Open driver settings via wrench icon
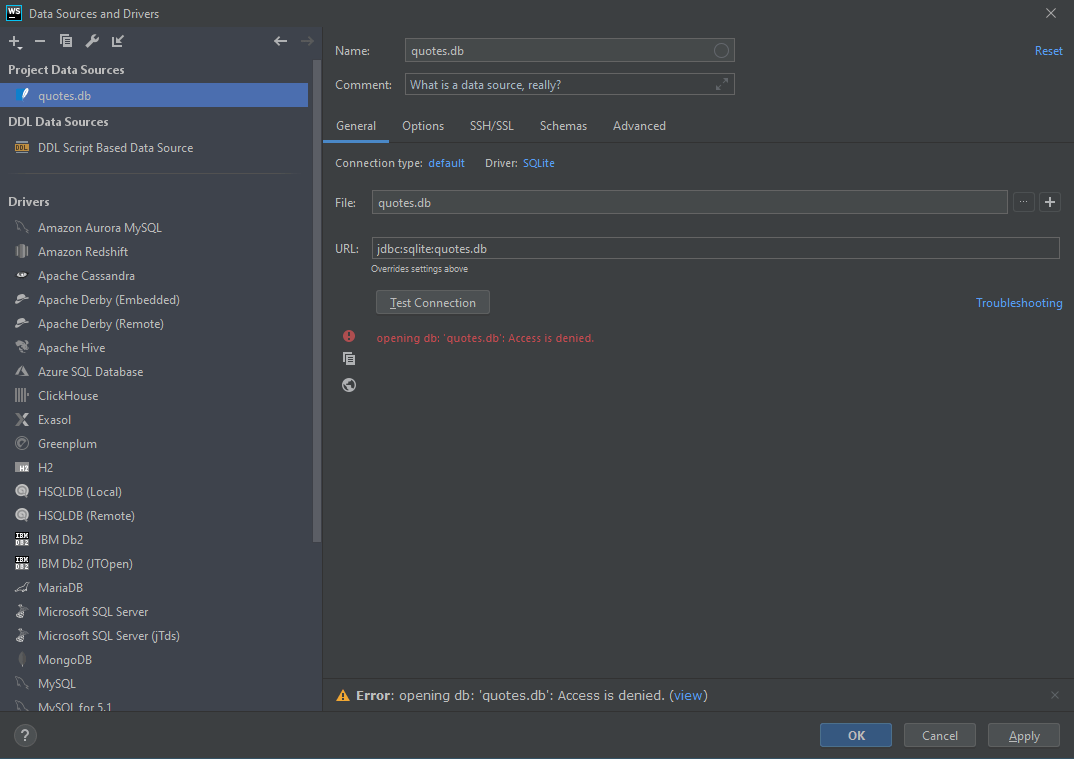 tap(92, 41)
